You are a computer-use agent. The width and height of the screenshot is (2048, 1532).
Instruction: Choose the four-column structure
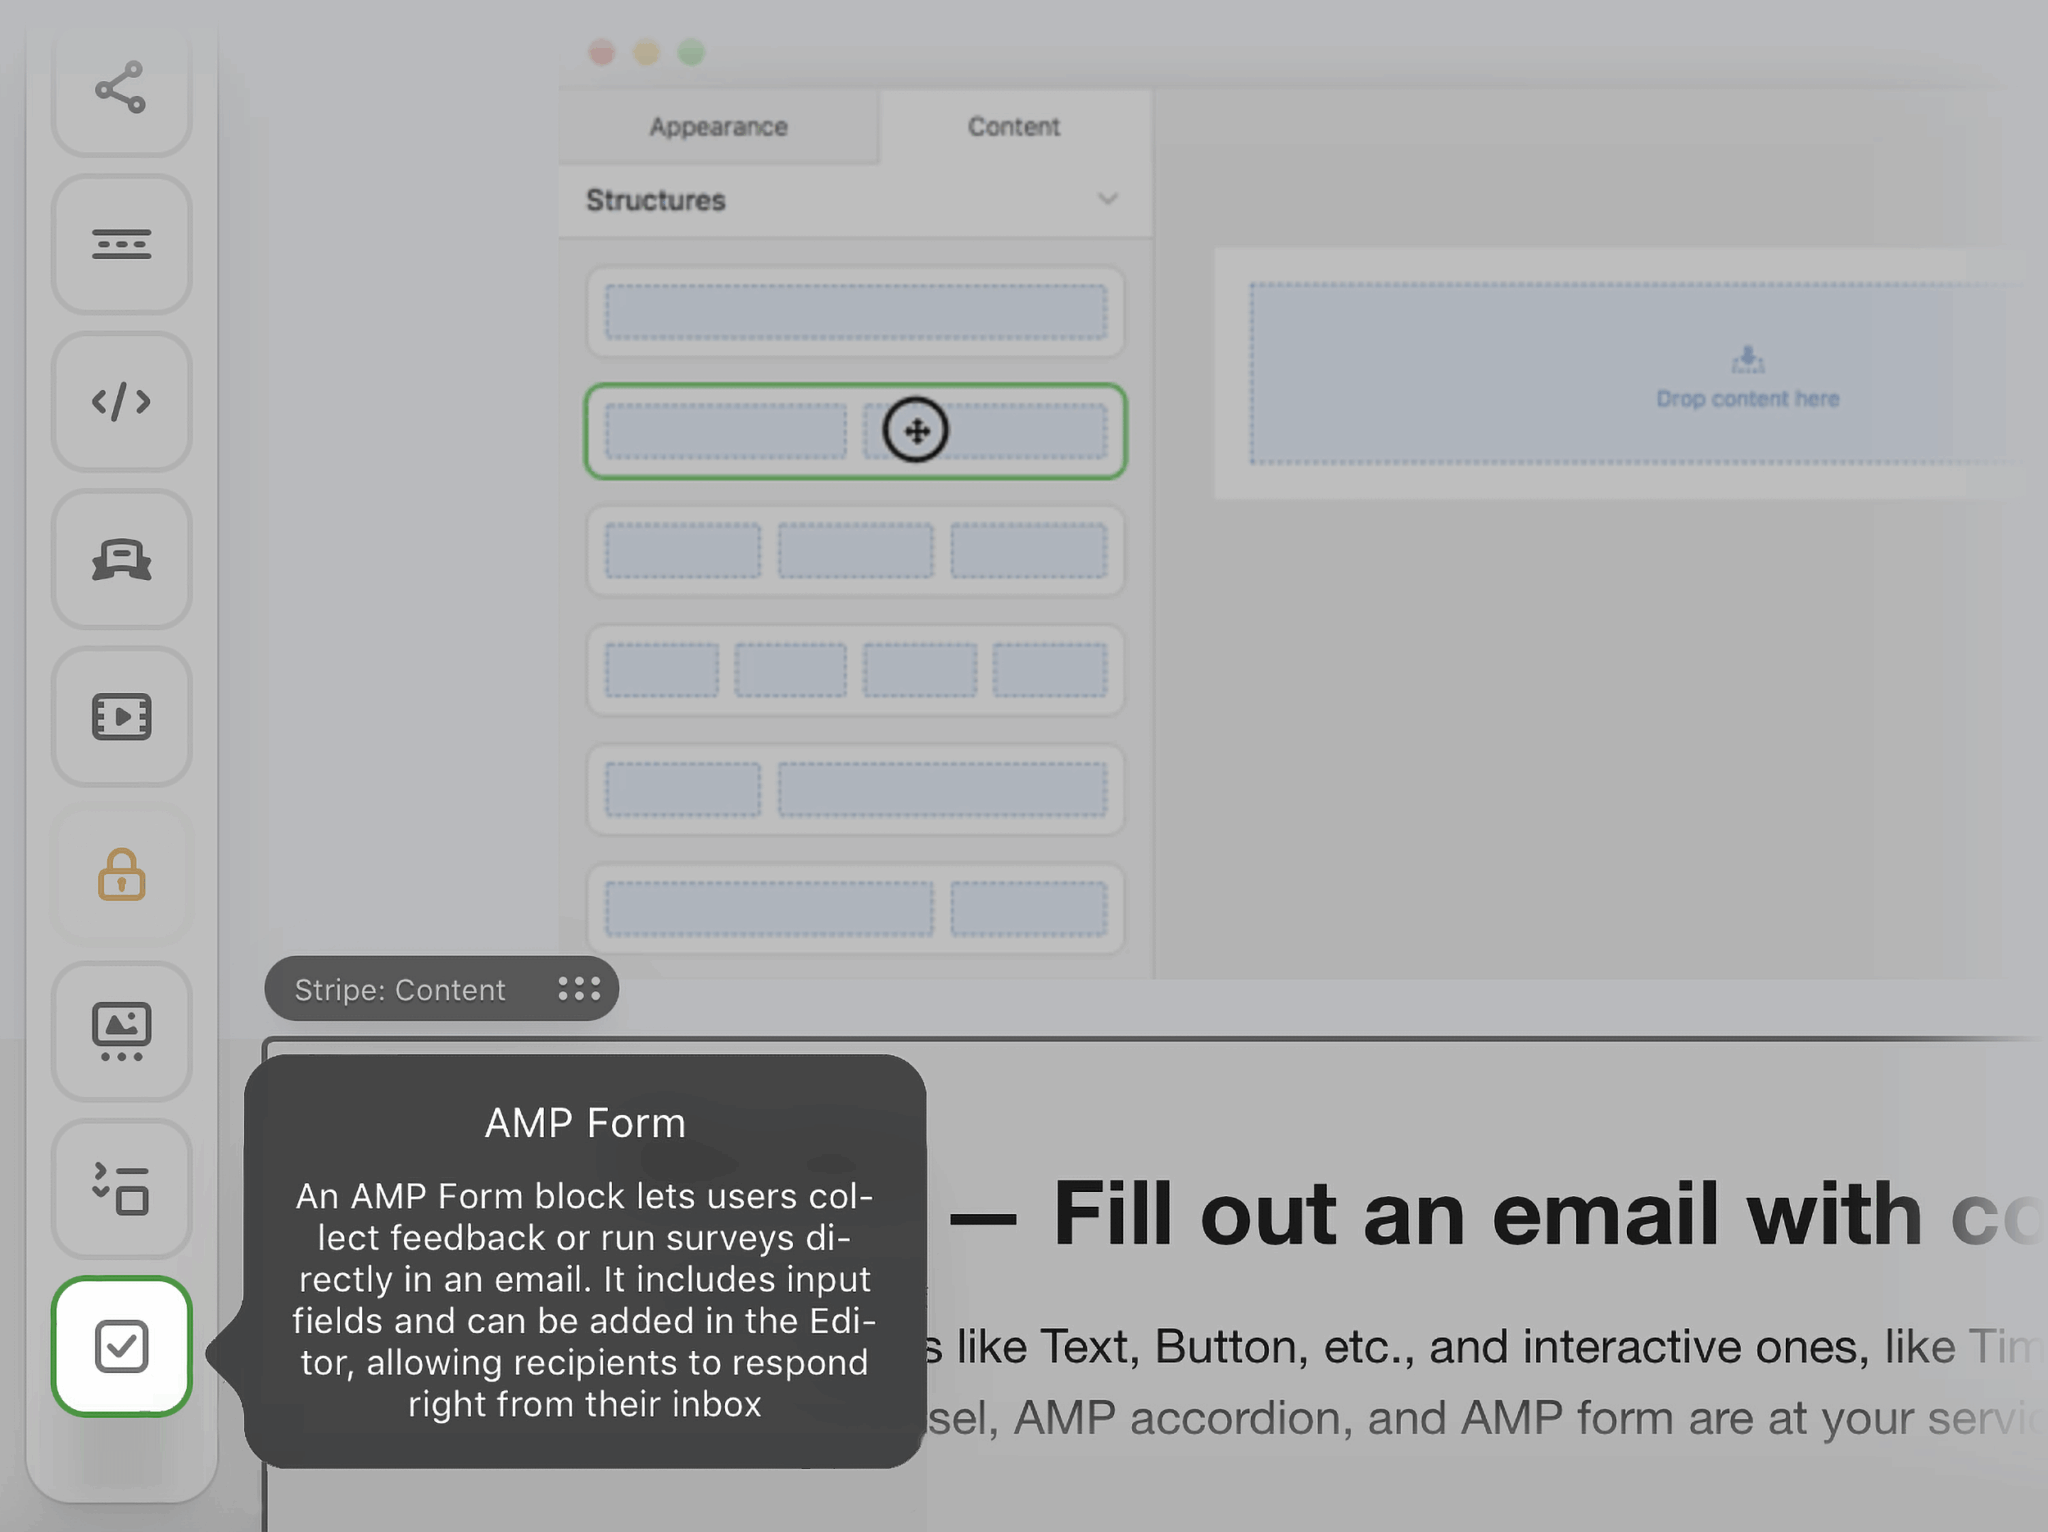coord(855,670)
